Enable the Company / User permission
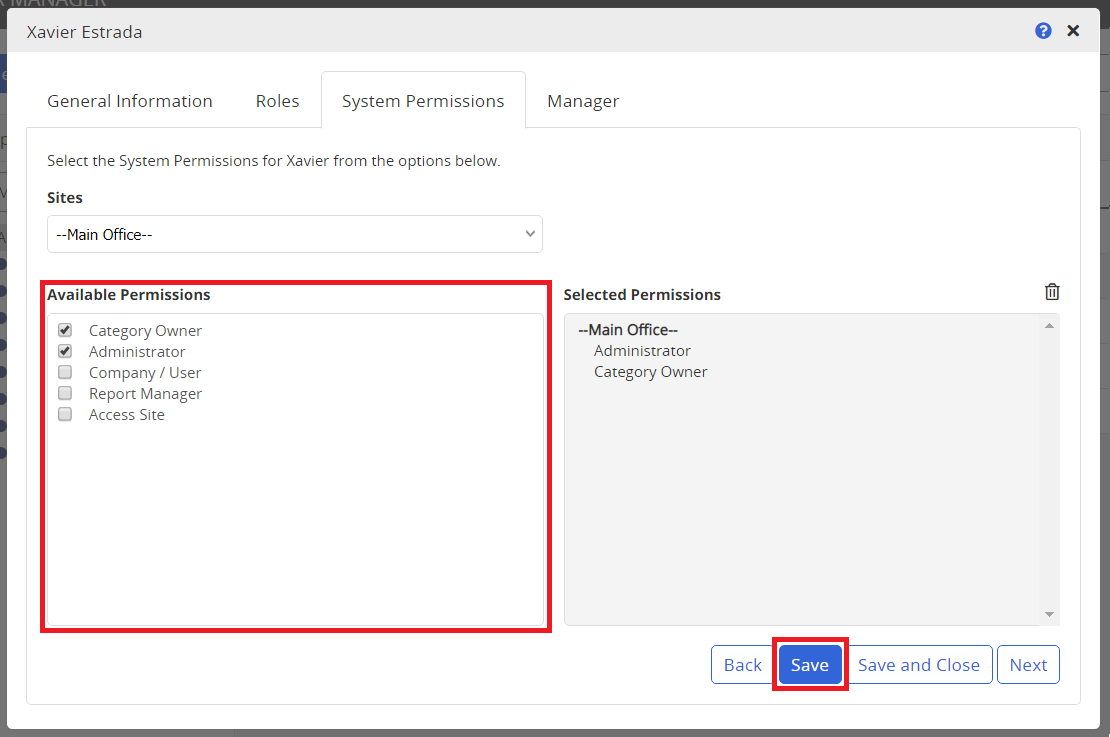This screenshot has height=737, width=1110. (64, 371)
